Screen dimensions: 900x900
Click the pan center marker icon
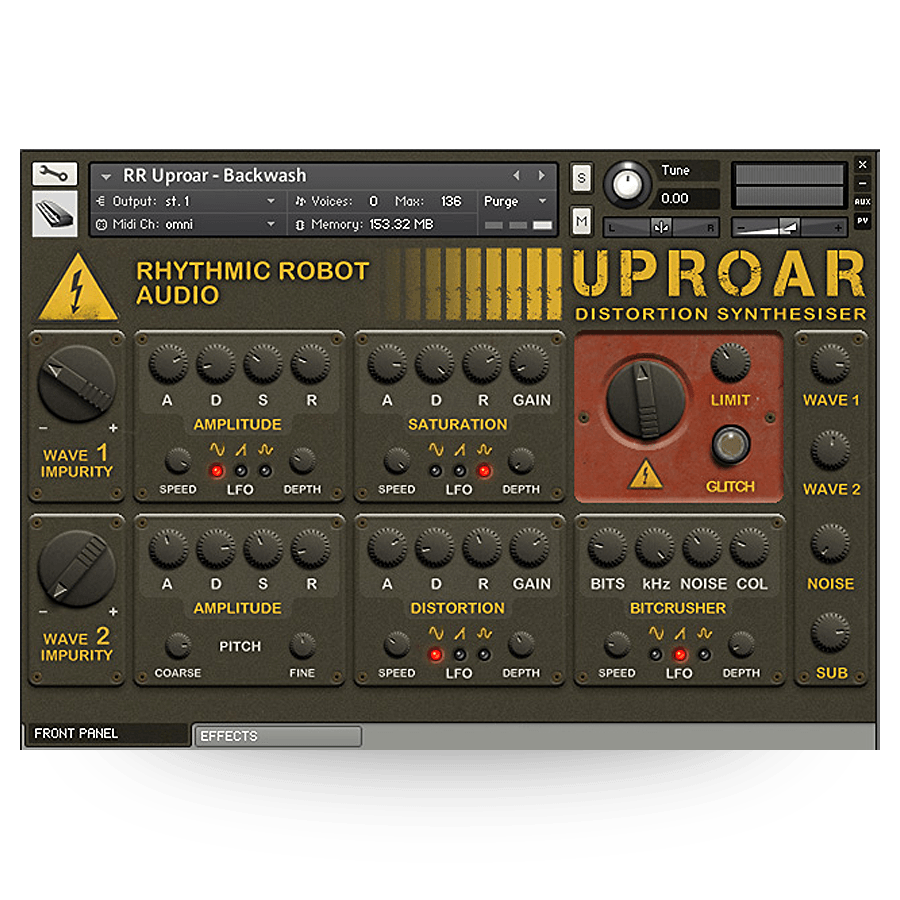[x=661, y=228]
